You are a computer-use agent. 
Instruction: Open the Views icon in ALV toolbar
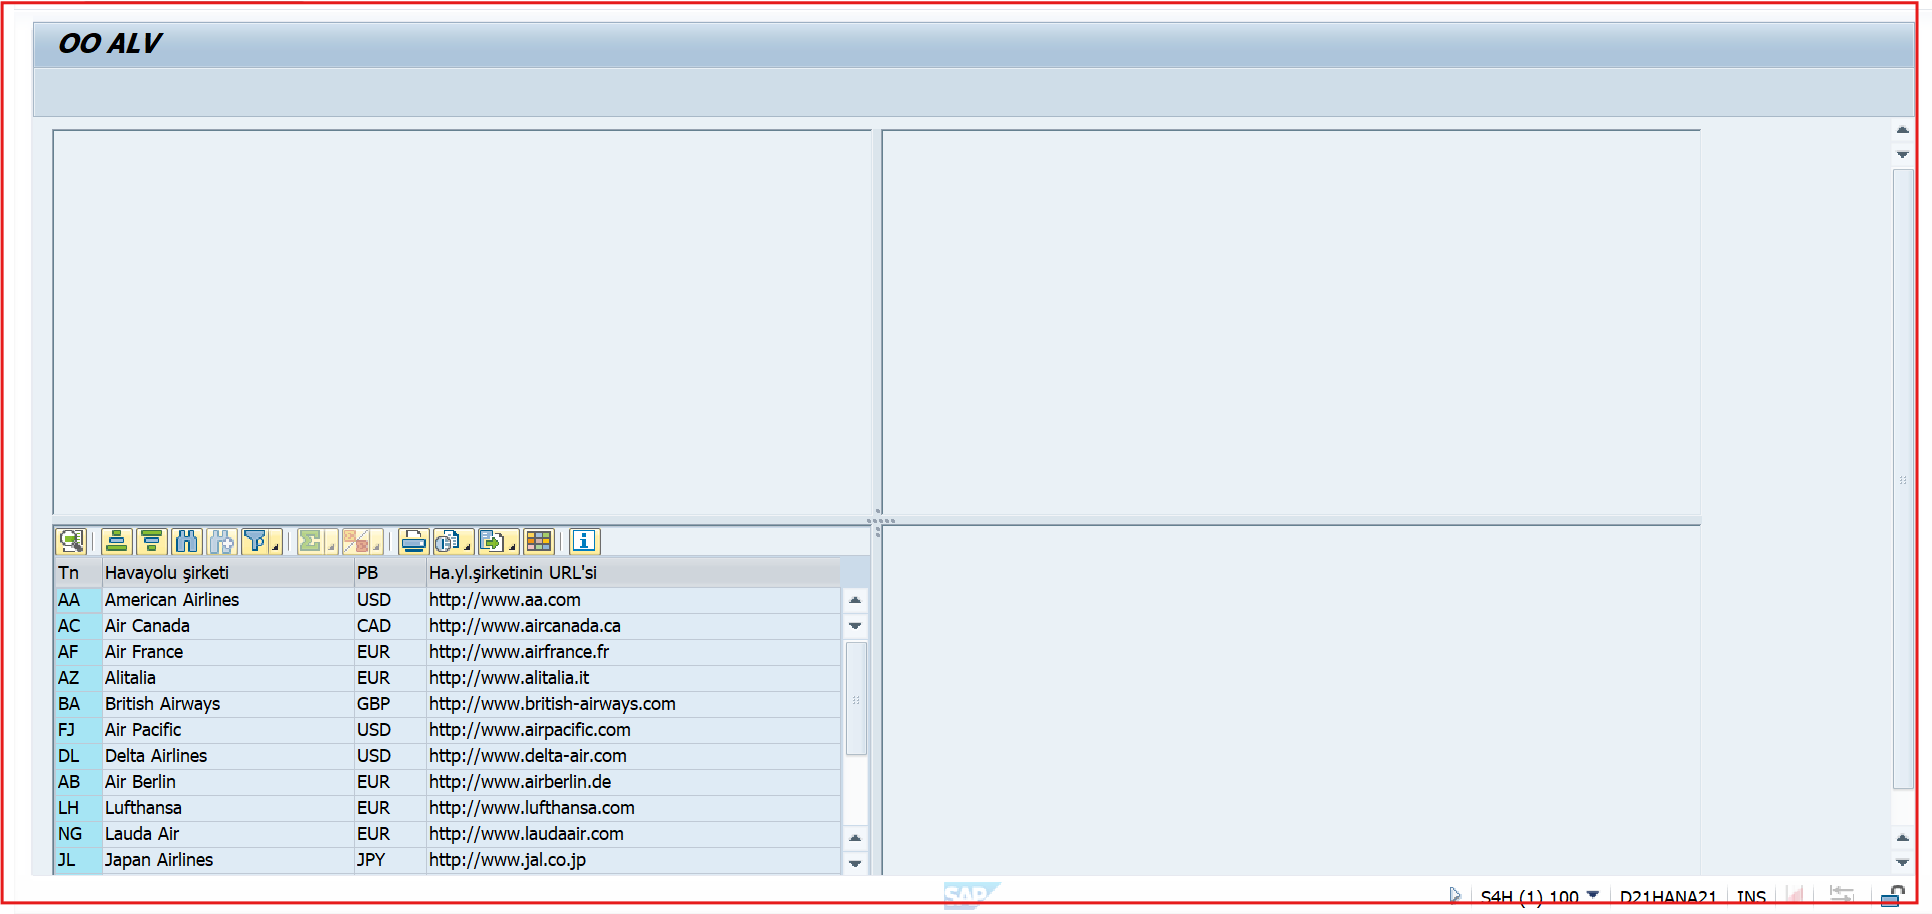(x=447, y=541)
